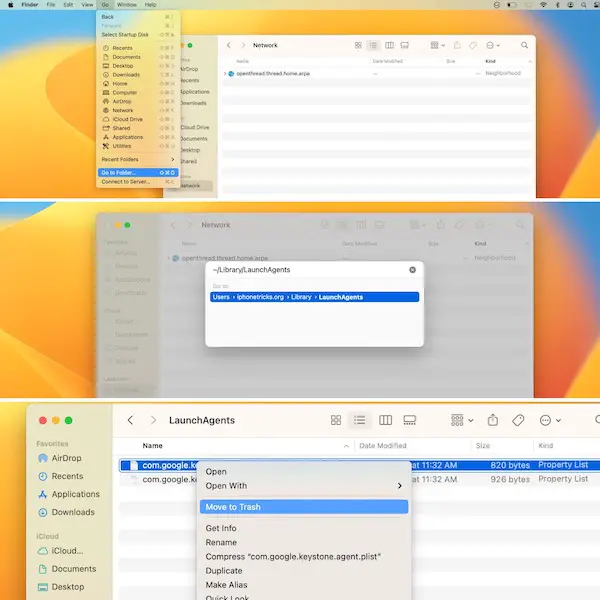
Task: Click the Share icon in LaunchAgents toolbar
Action: [493, 420]
